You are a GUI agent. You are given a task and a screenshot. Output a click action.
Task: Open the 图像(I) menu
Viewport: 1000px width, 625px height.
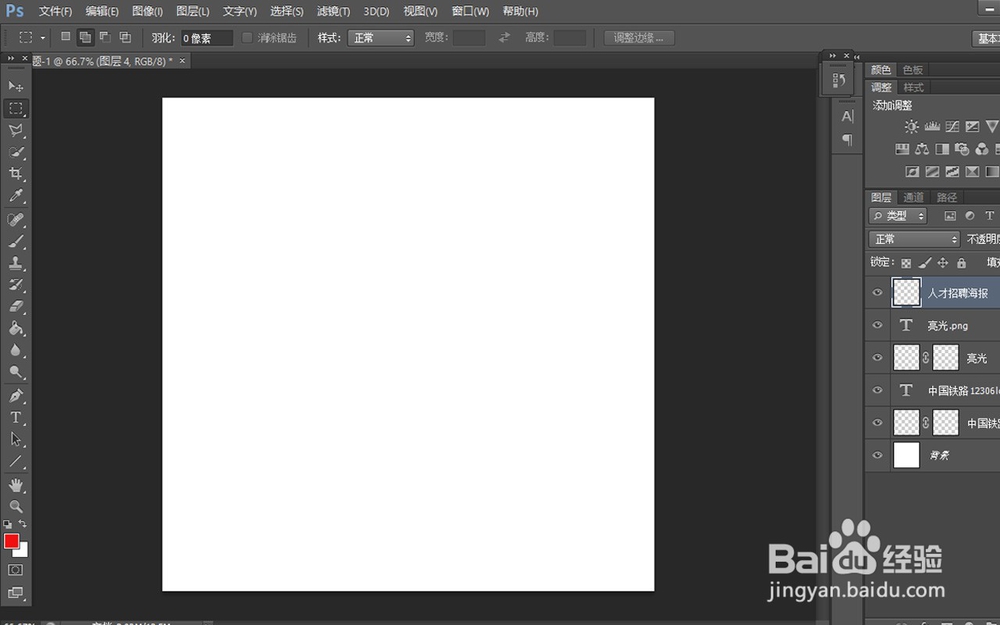(x=147, y=11)
